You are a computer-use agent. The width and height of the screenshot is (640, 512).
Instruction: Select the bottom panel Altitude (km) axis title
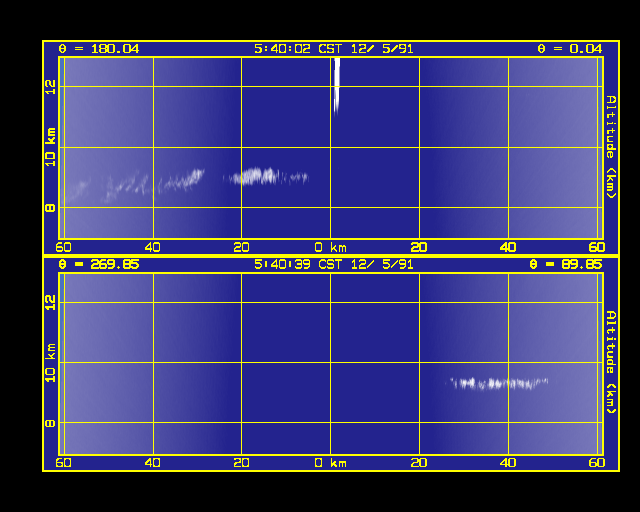tap(611, 362)
